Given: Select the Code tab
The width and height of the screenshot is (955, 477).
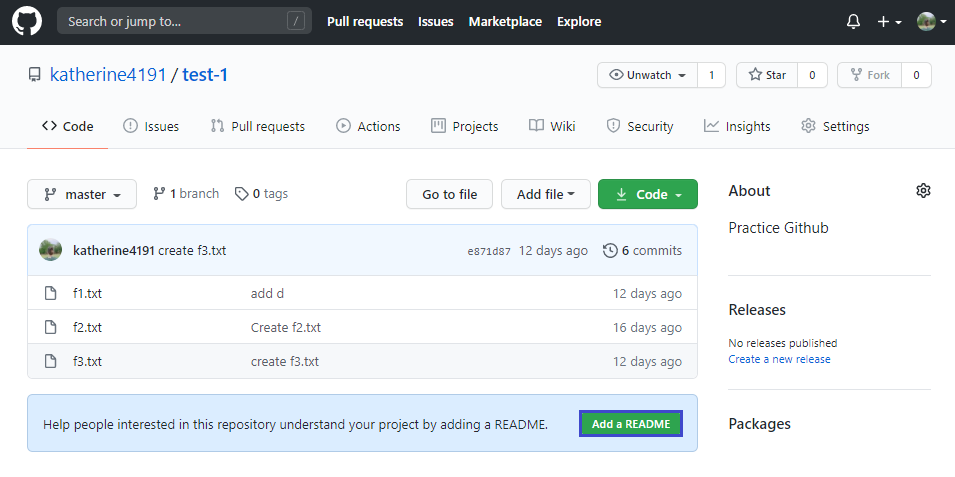Looking at the screenshot, I should pyautogui.click(x=68, y=126).
